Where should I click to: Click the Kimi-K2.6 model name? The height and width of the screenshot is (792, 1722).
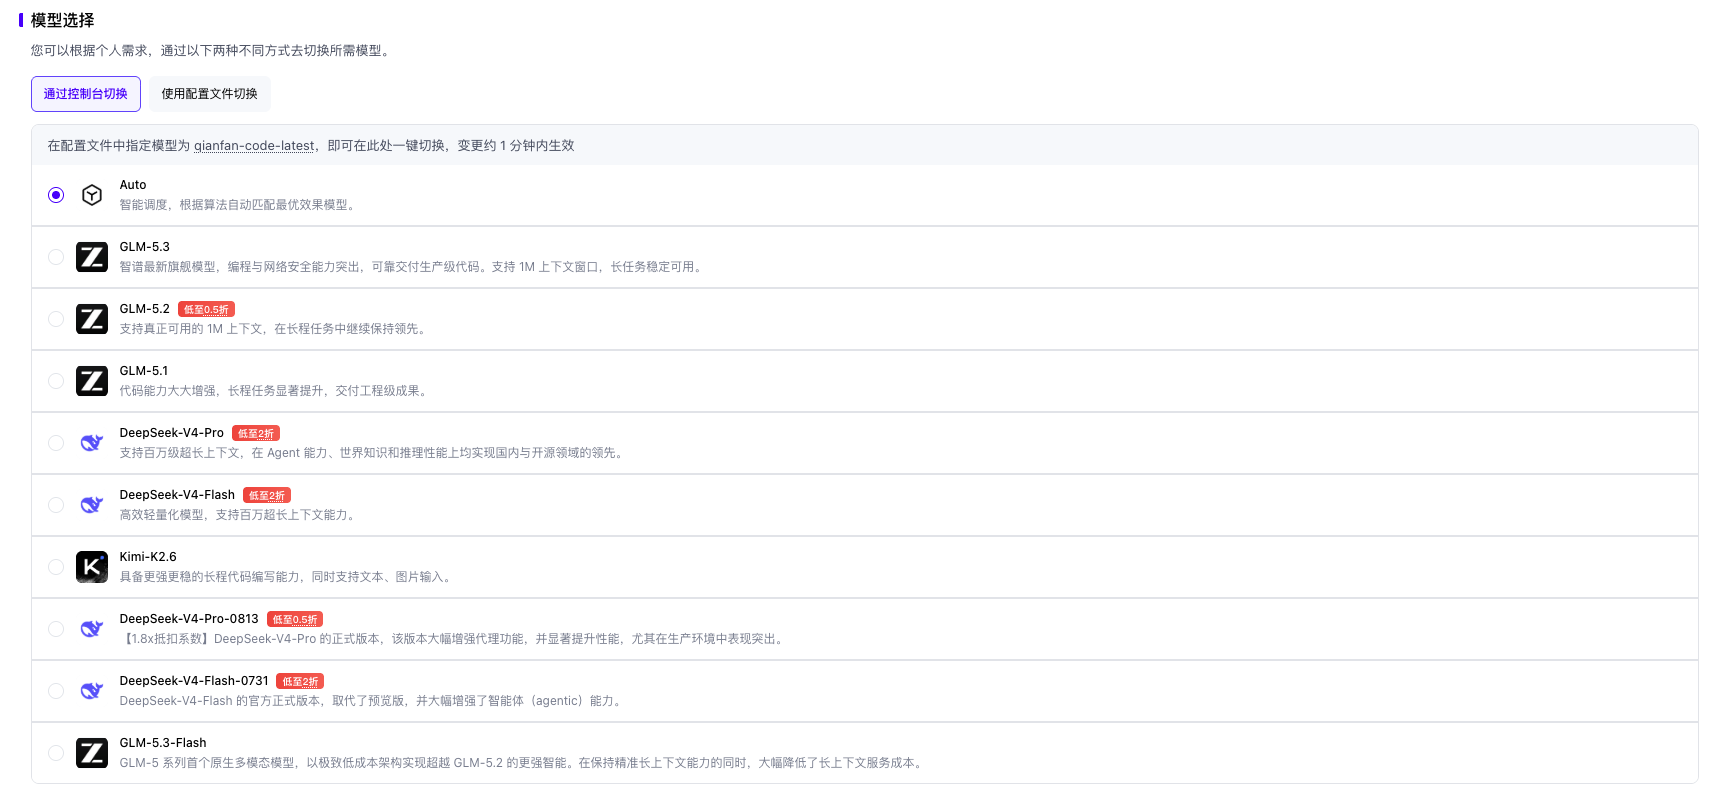148,557
